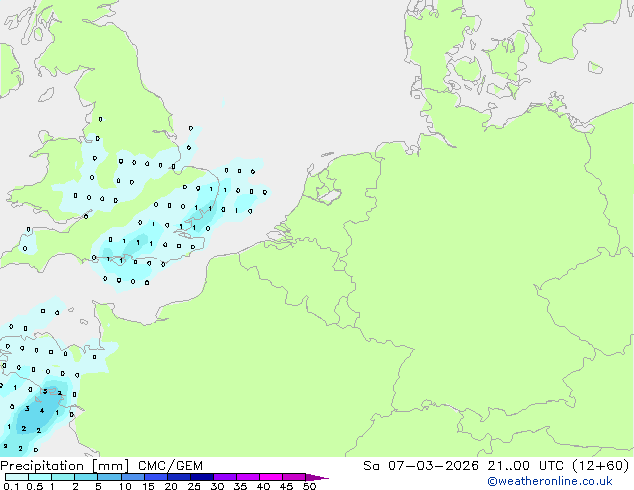Click the '0.5' legend scale value
The image size is (634, 490).
35,486
